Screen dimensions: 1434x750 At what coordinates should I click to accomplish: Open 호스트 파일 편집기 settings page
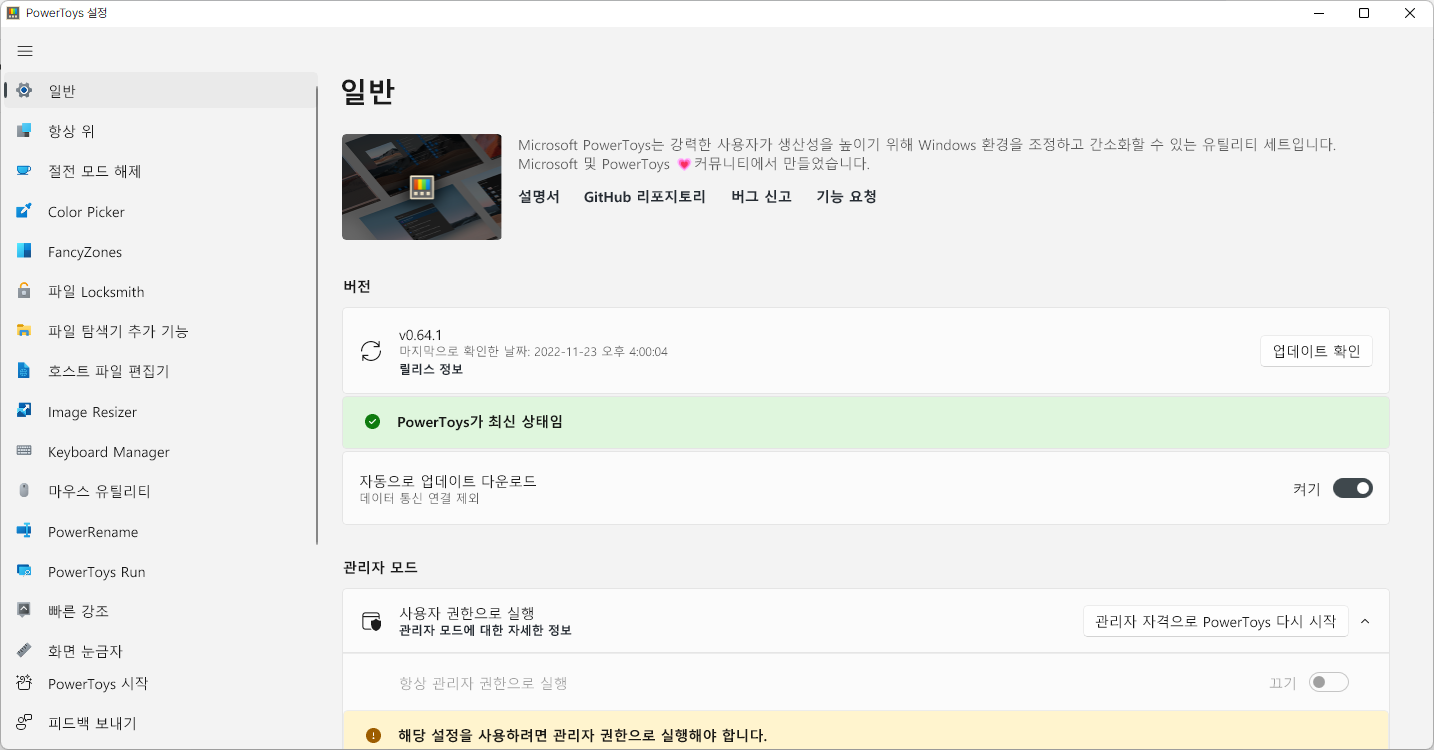(161, 371)
